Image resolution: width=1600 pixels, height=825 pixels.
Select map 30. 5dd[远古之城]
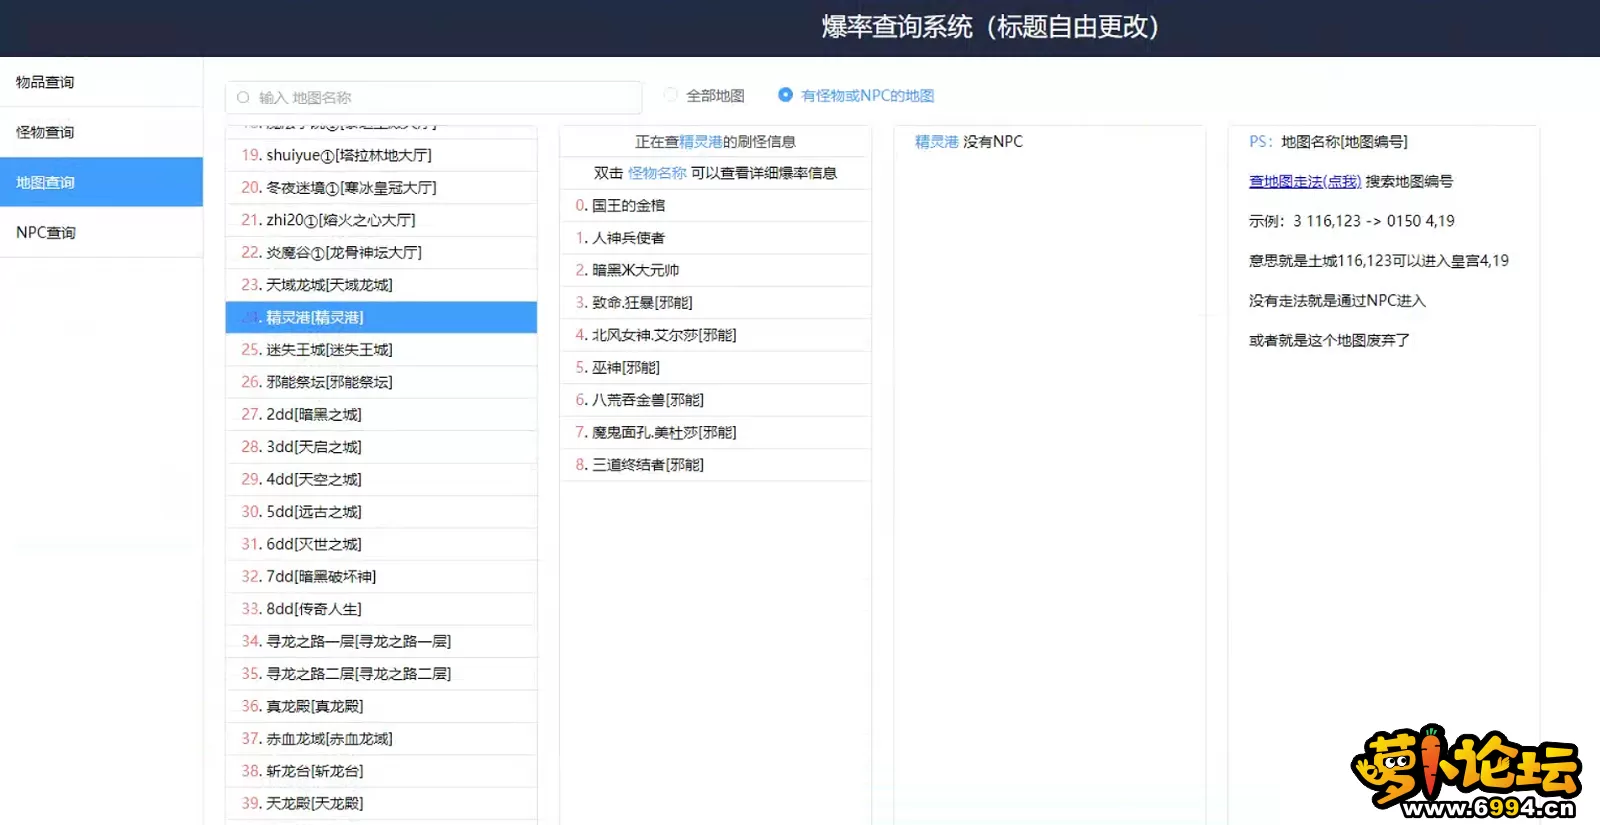[381, 512]
